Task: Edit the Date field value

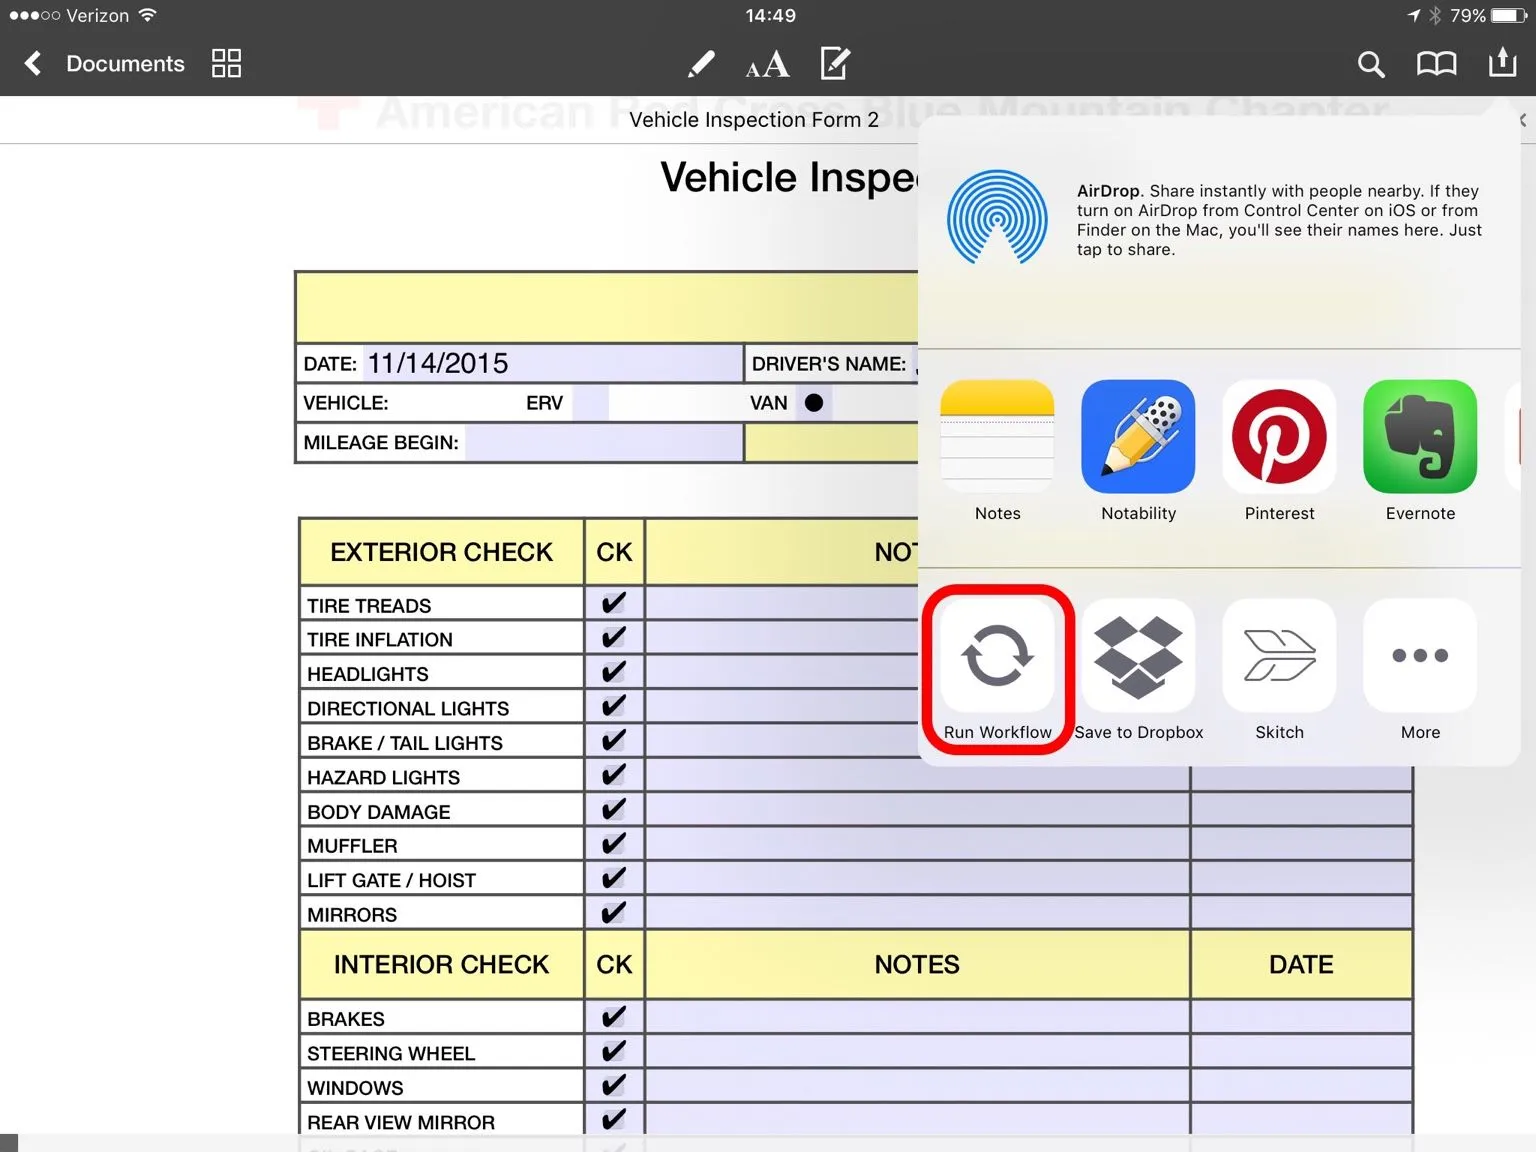Action: coord(550,363)
